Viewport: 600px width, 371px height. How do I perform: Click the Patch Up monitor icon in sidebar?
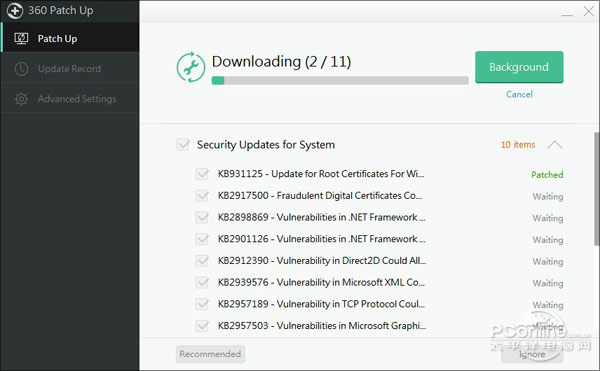coord(21,39)
